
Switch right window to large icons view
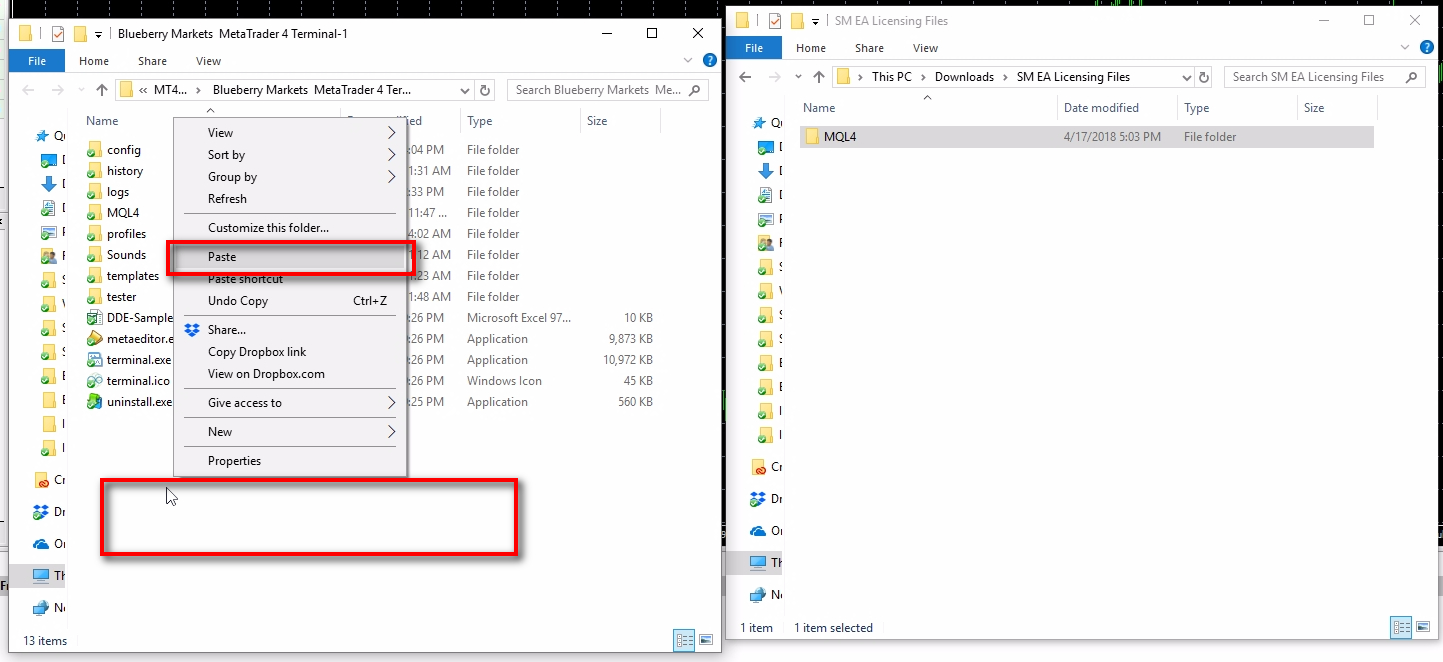click(x=1424, y=627)
